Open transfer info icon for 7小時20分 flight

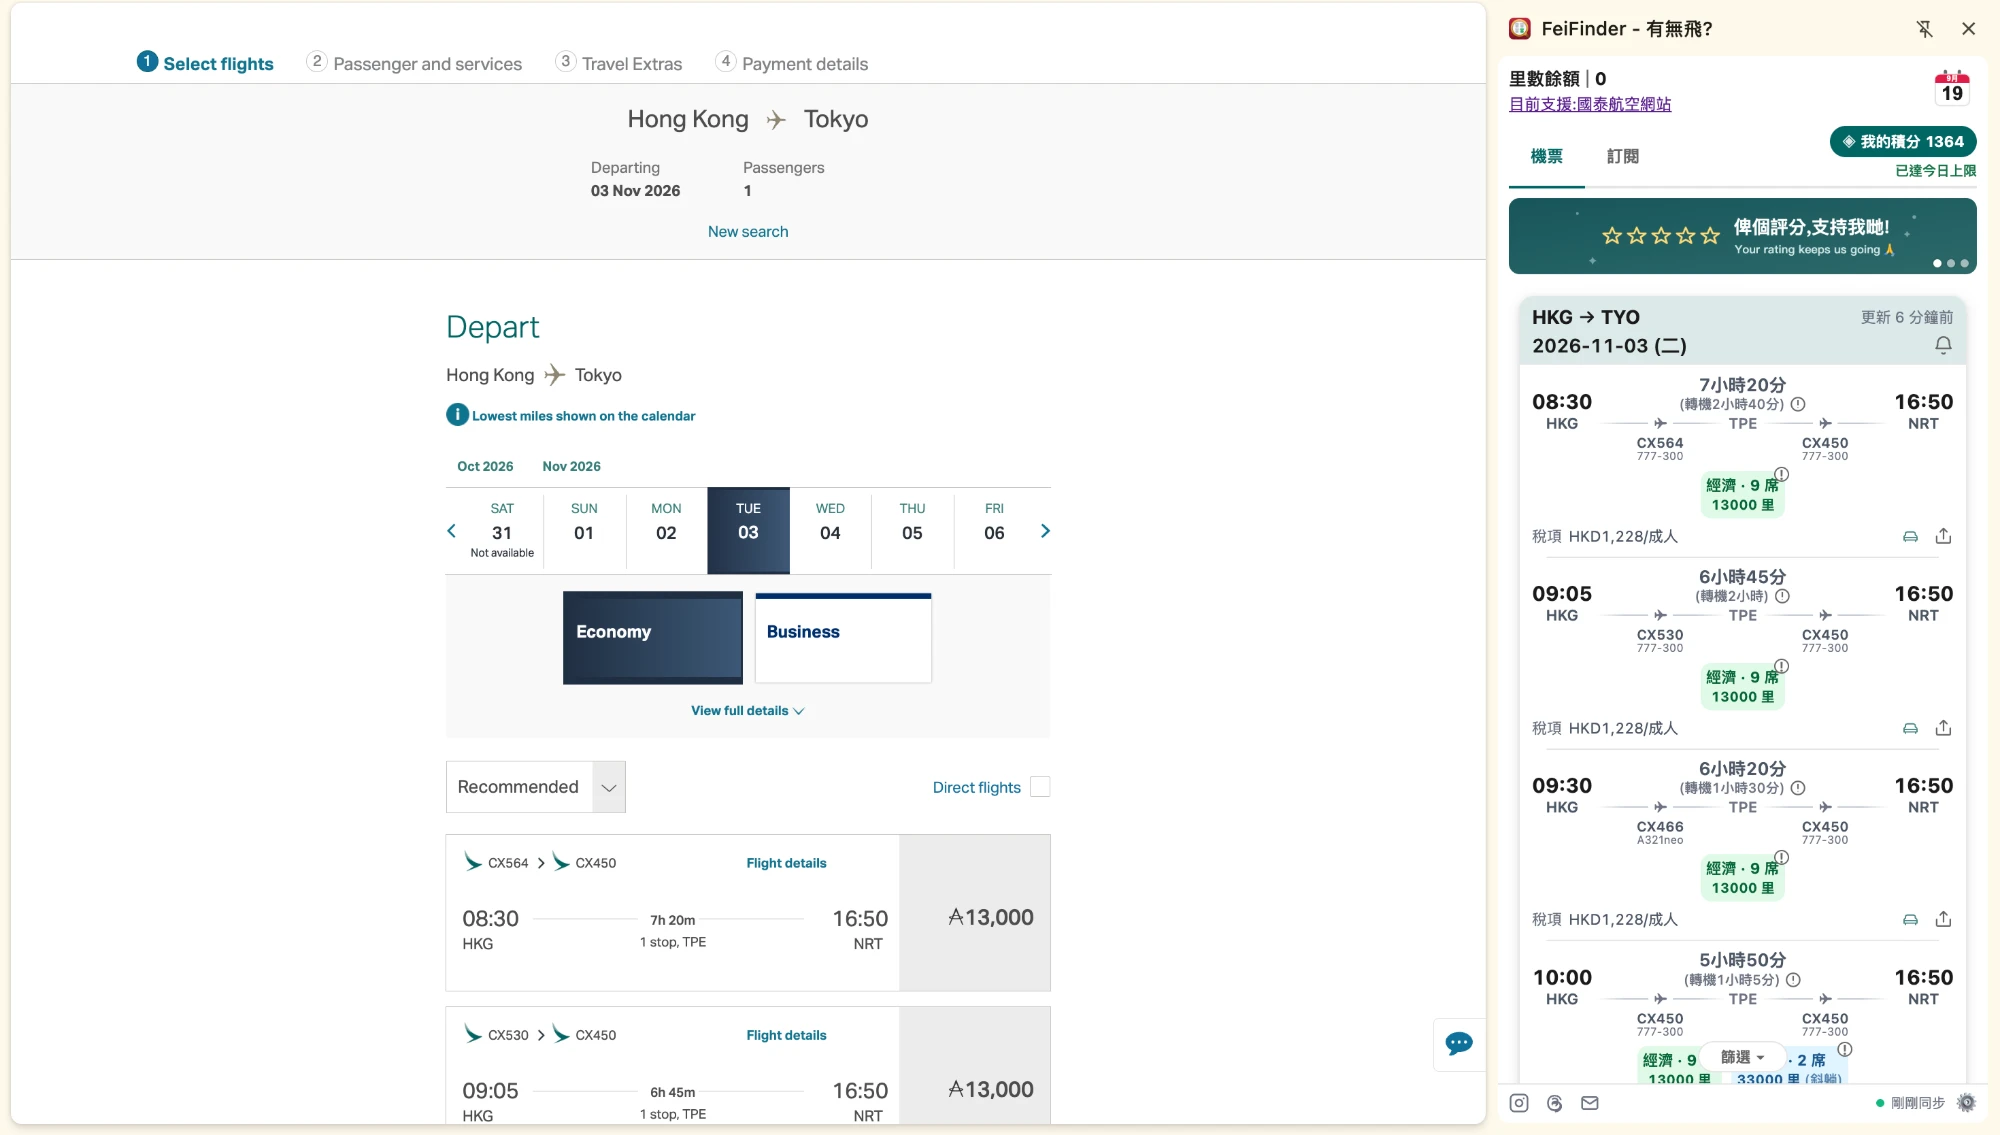pos(1798,404)
